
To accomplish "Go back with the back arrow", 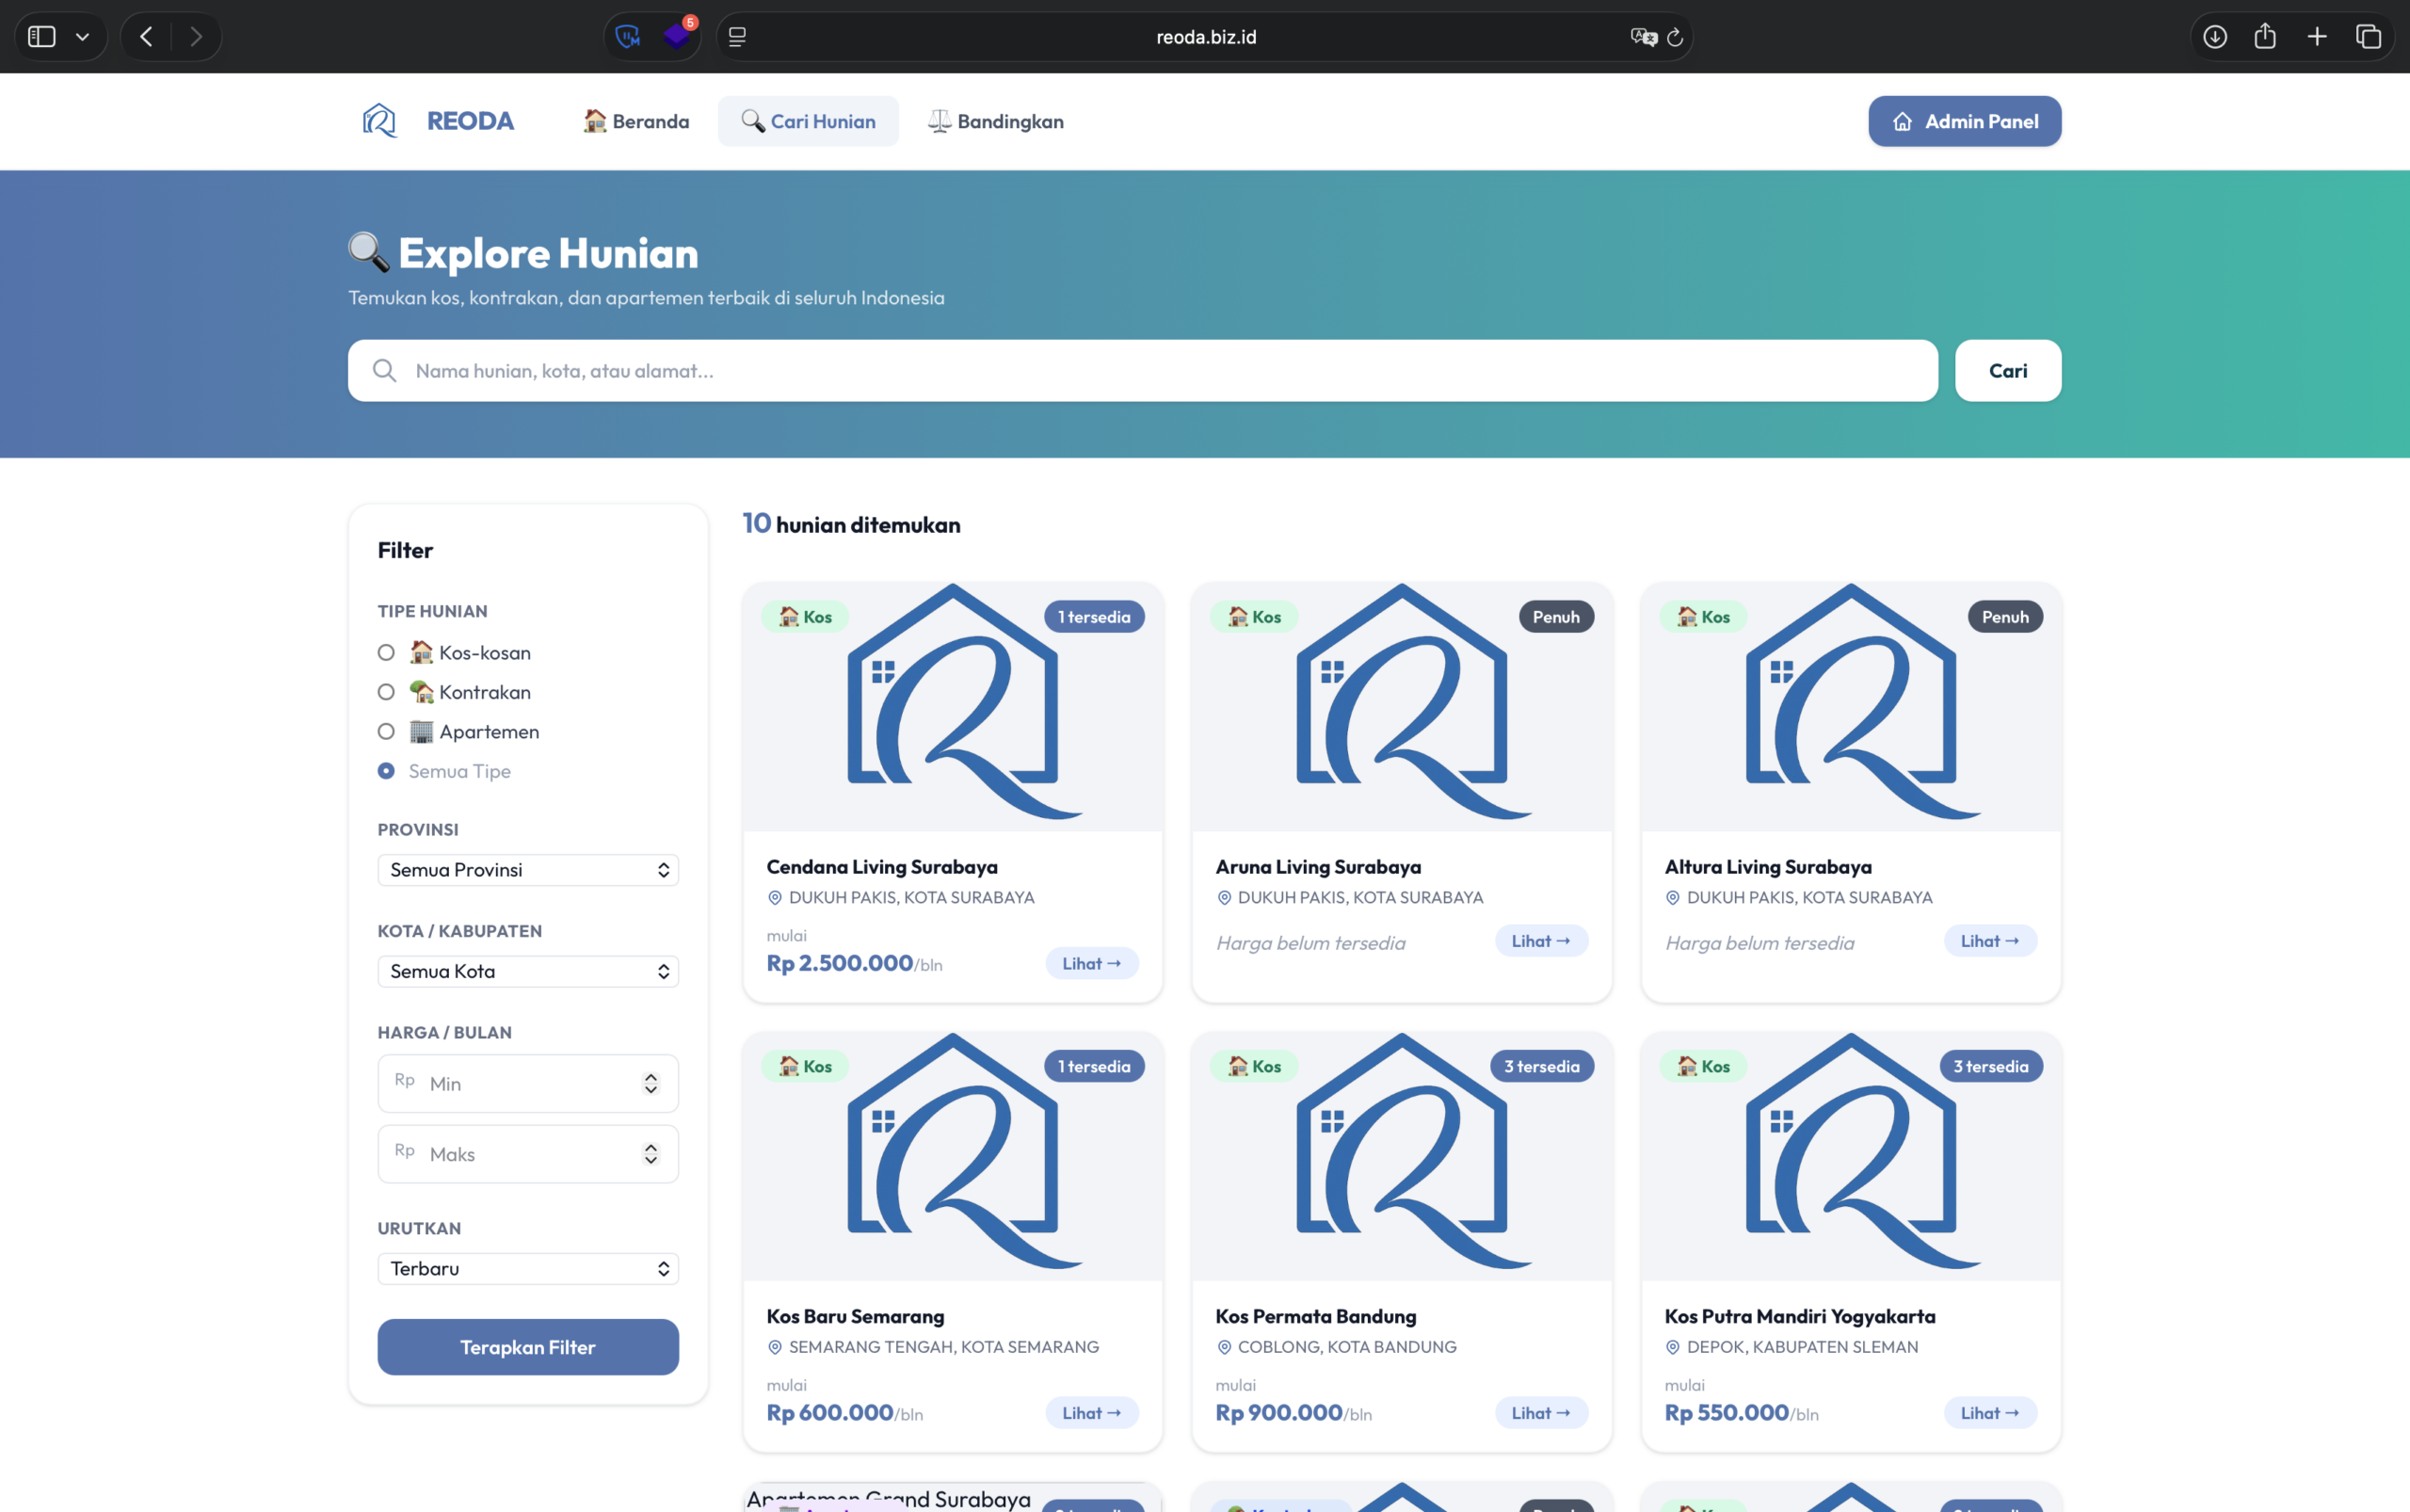I will 146,37.
